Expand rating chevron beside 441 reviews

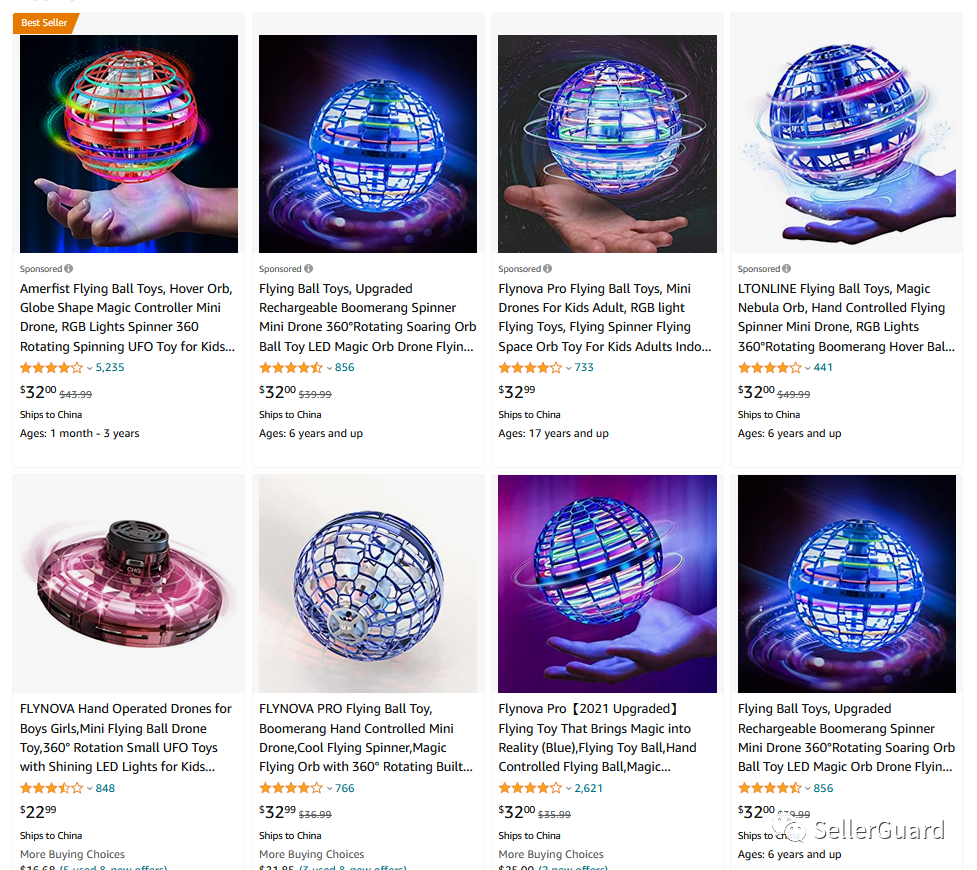808,368
